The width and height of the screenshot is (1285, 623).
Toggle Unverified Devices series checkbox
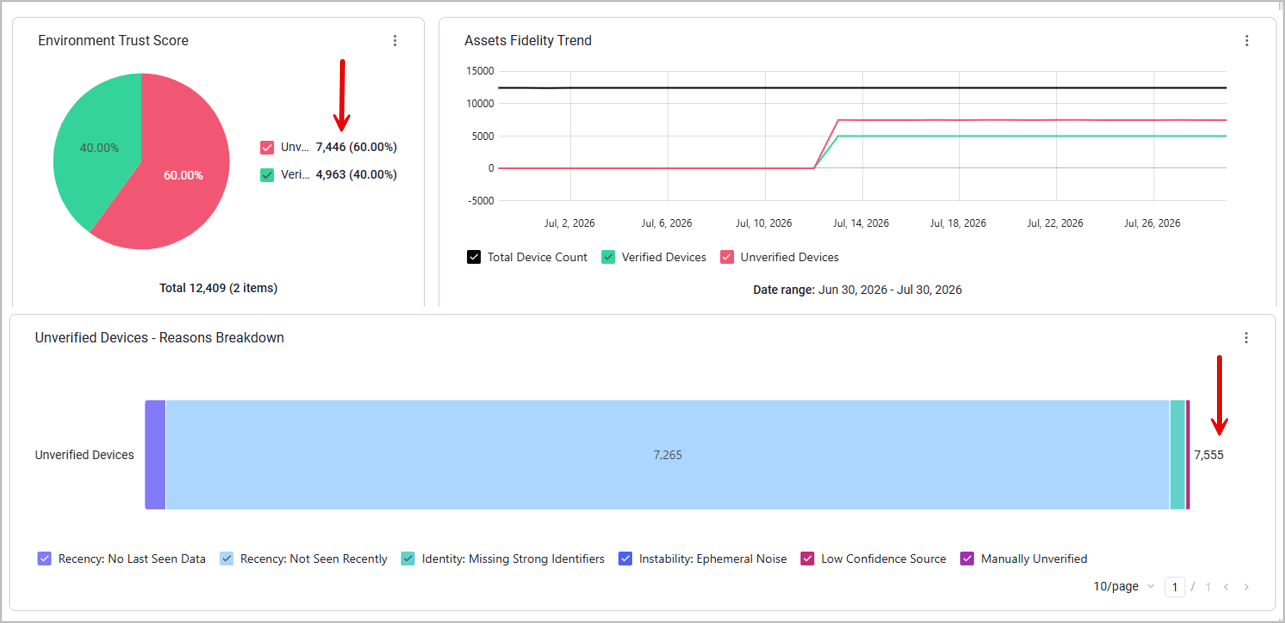pos(727,257)
